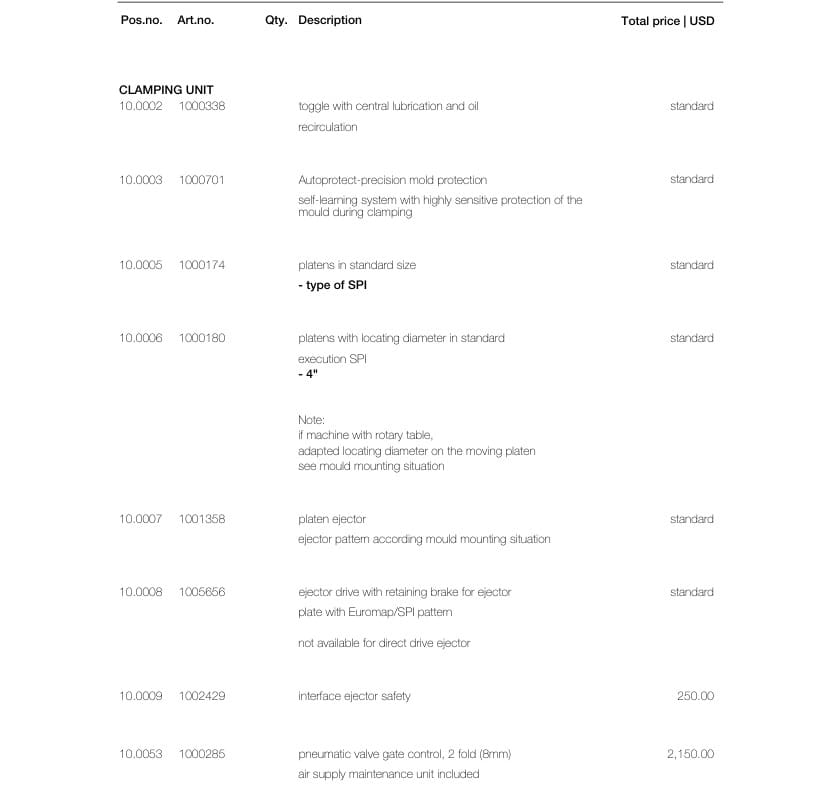This screenshot has height=796, width=814.
Task: Click position number 10.0002
Action: 140,106
